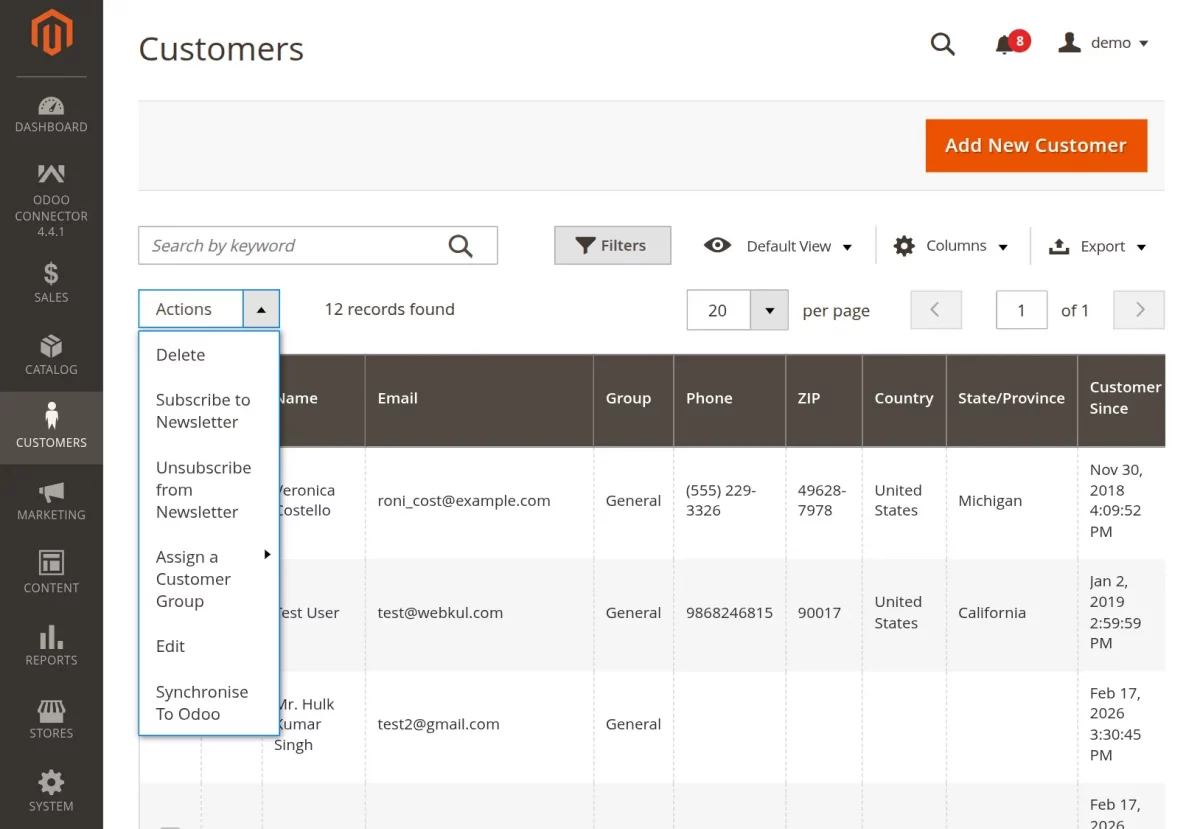This screenshot has width=1200, height=829.
Task: Click the 12 records found text
Action: [389, 310]
